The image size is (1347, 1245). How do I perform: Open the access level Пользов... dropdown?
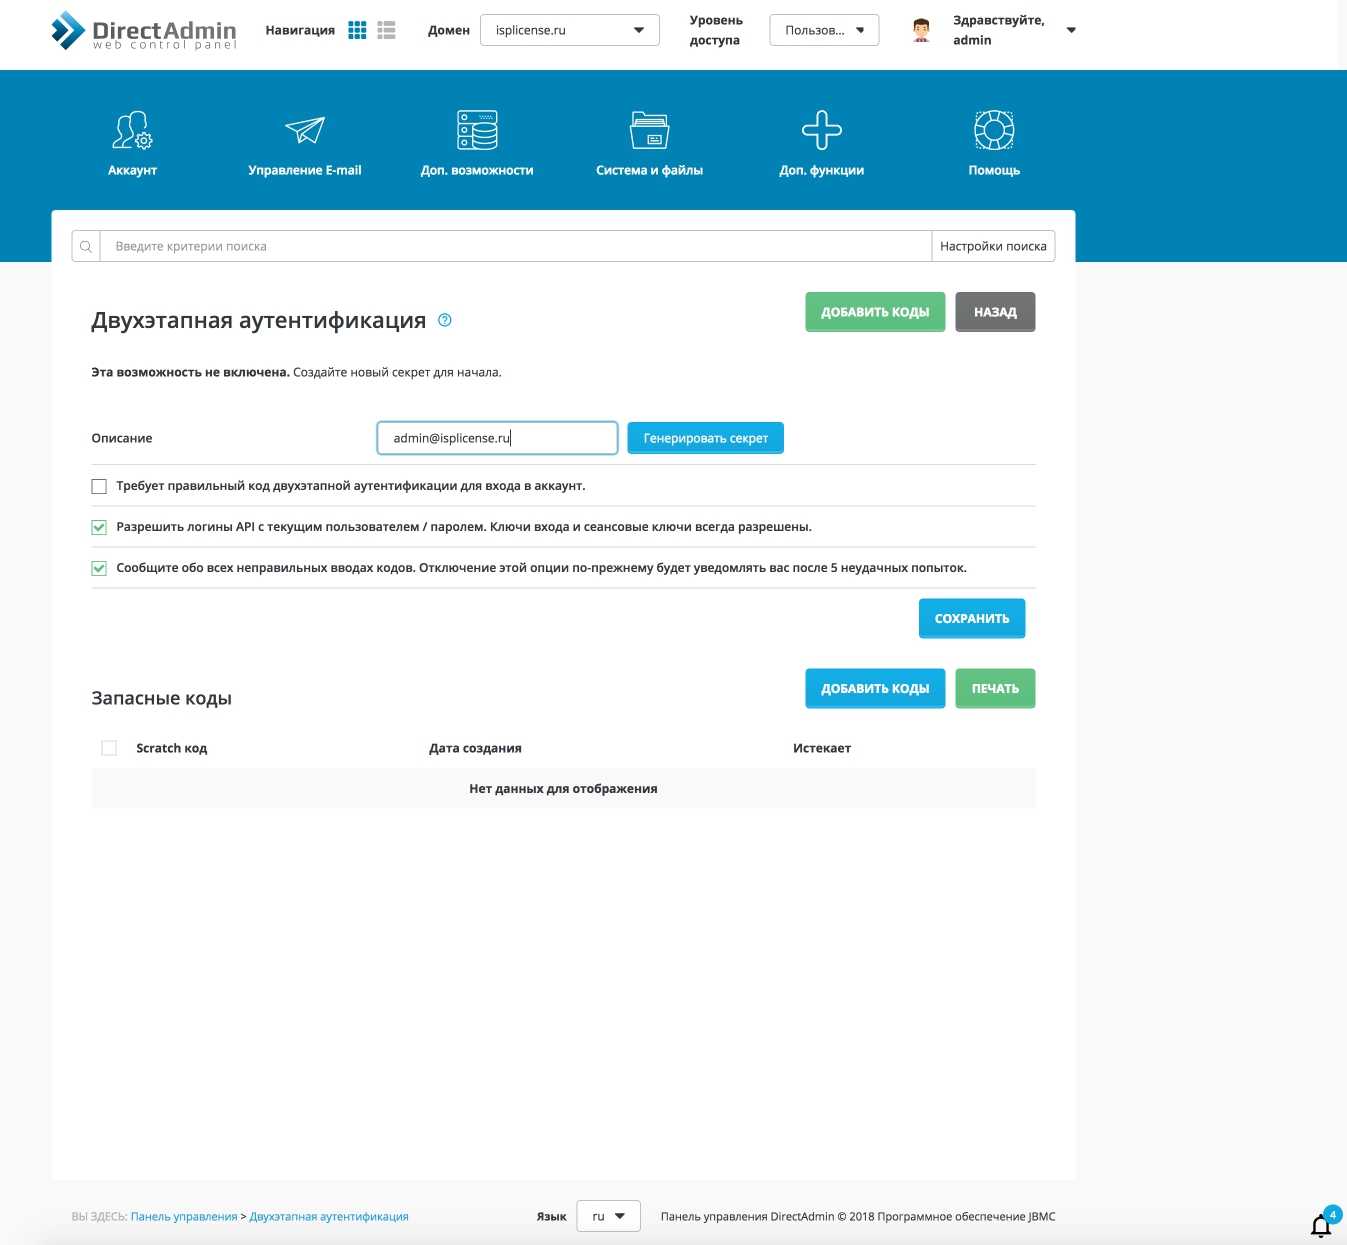point(824,30)
